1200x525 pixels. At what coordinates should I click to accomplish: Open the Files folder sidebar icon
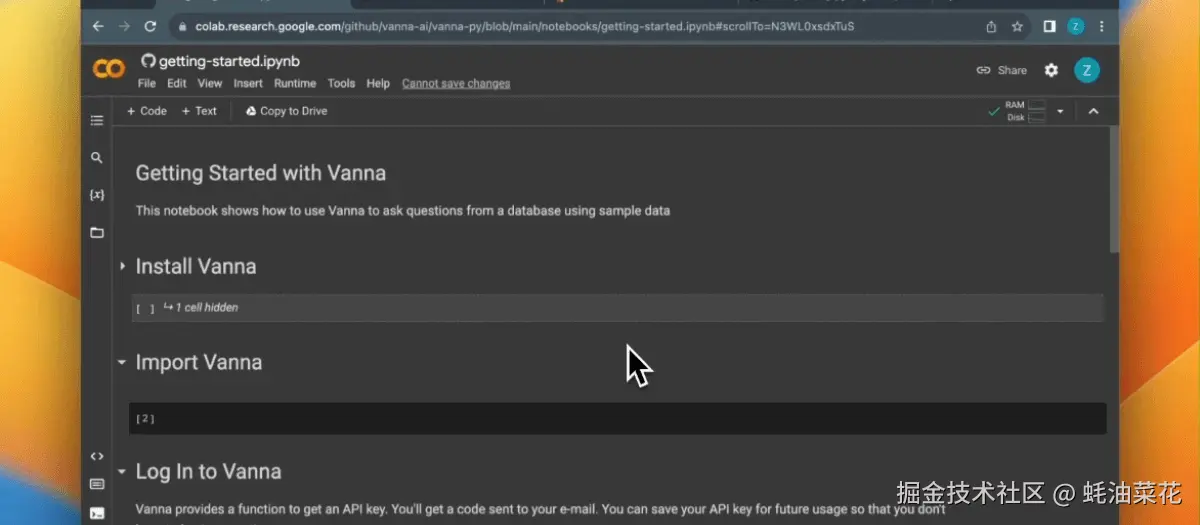pos(97,233)
